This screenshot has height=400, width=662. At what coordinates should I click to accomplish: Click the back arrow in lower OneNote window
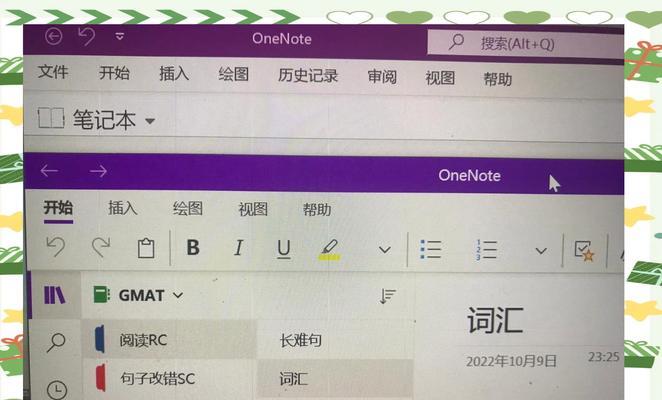click(49, 171)
